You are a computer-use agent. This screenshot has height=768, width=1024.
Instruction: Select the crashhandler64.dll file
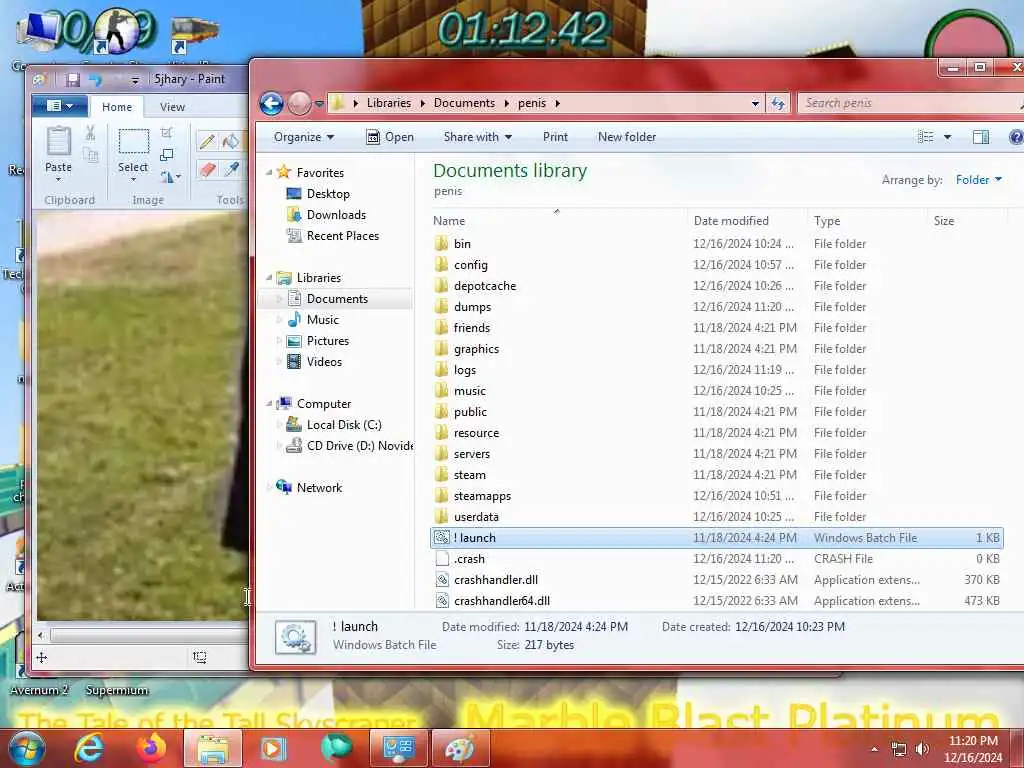pyautogui.click(x=716, y=601)
